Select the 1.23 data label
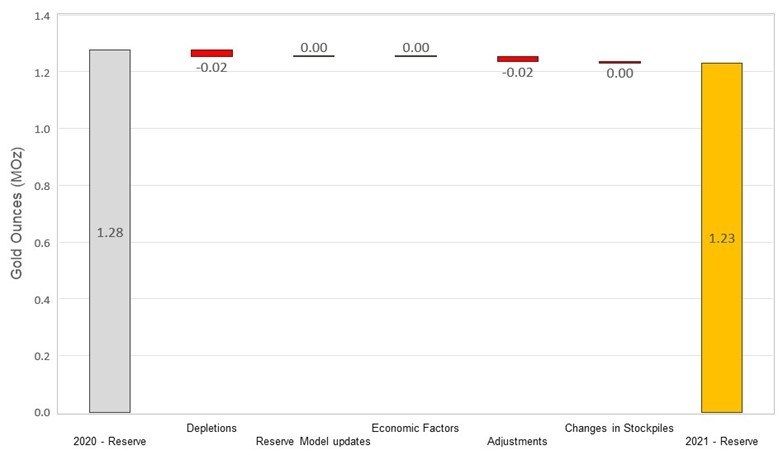 (x=721, y=238)
